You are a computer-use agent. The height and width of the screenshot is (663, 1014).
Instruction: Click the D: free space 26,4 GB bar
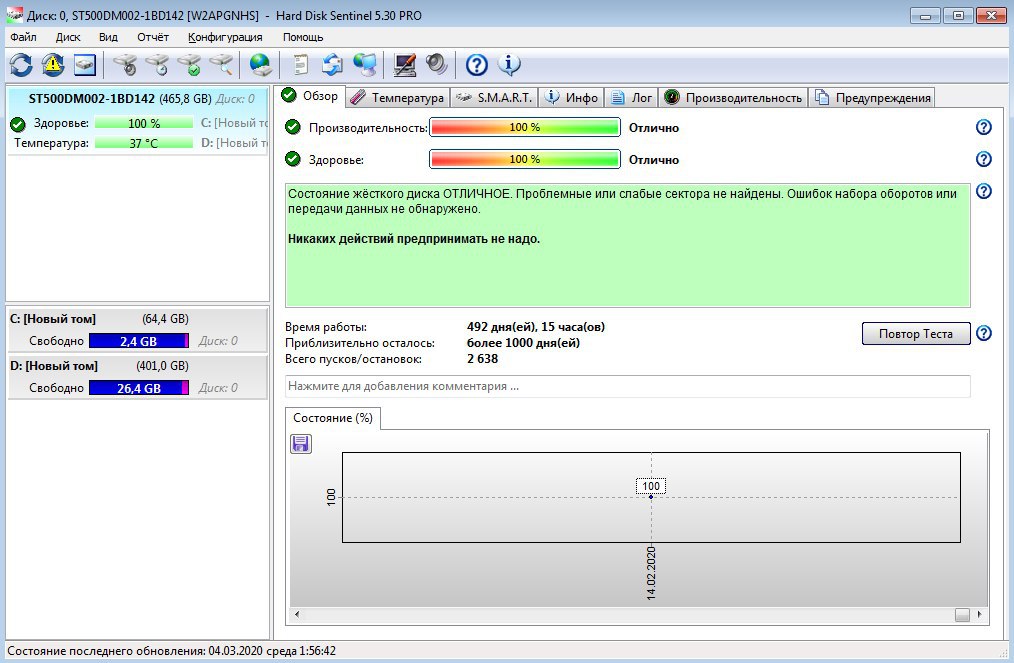point(138,388)
